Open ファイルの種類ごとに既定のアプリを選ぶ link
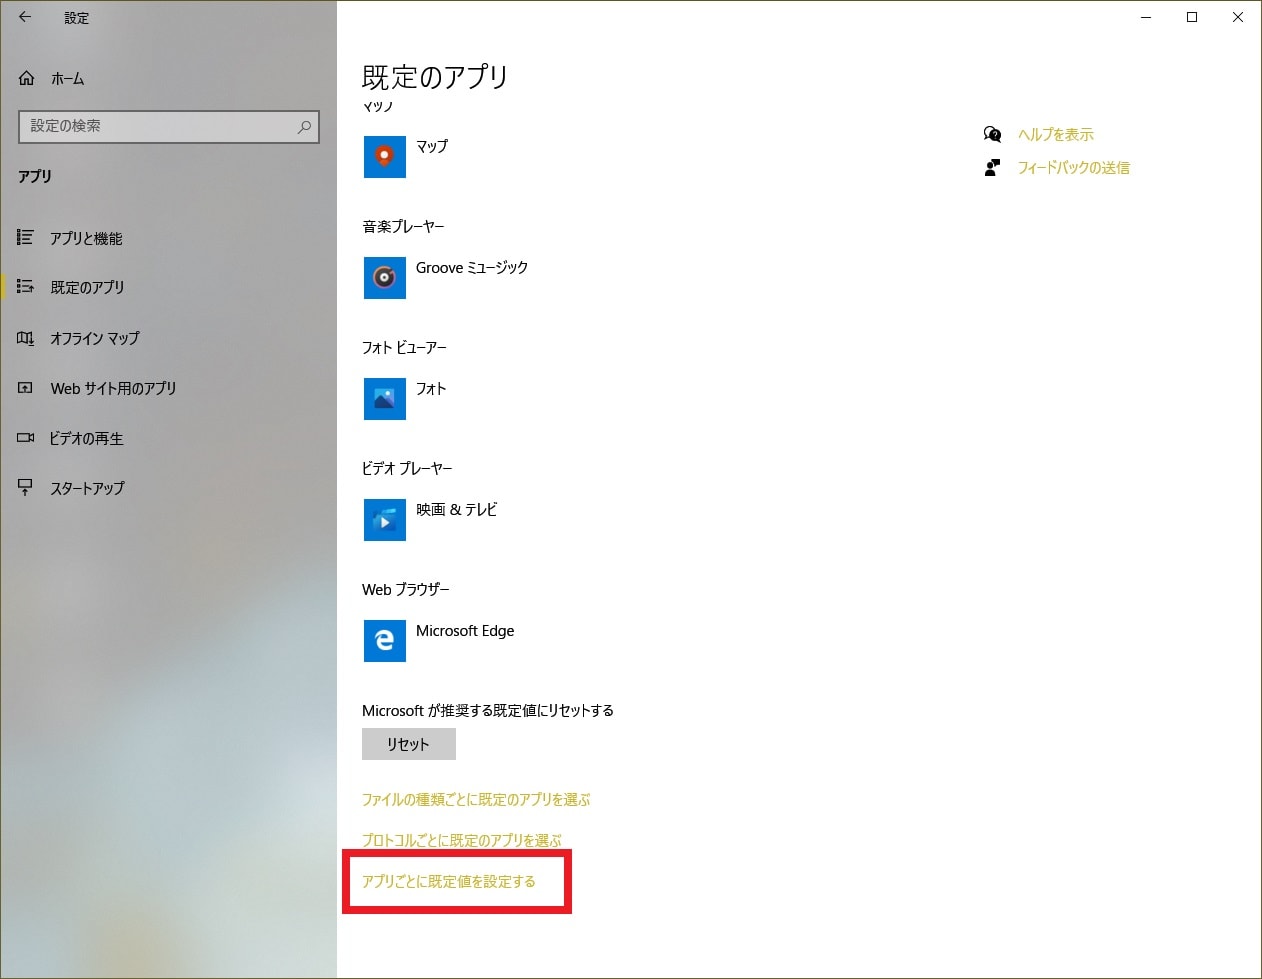The image size is (1262, 979). coord(476,800)
